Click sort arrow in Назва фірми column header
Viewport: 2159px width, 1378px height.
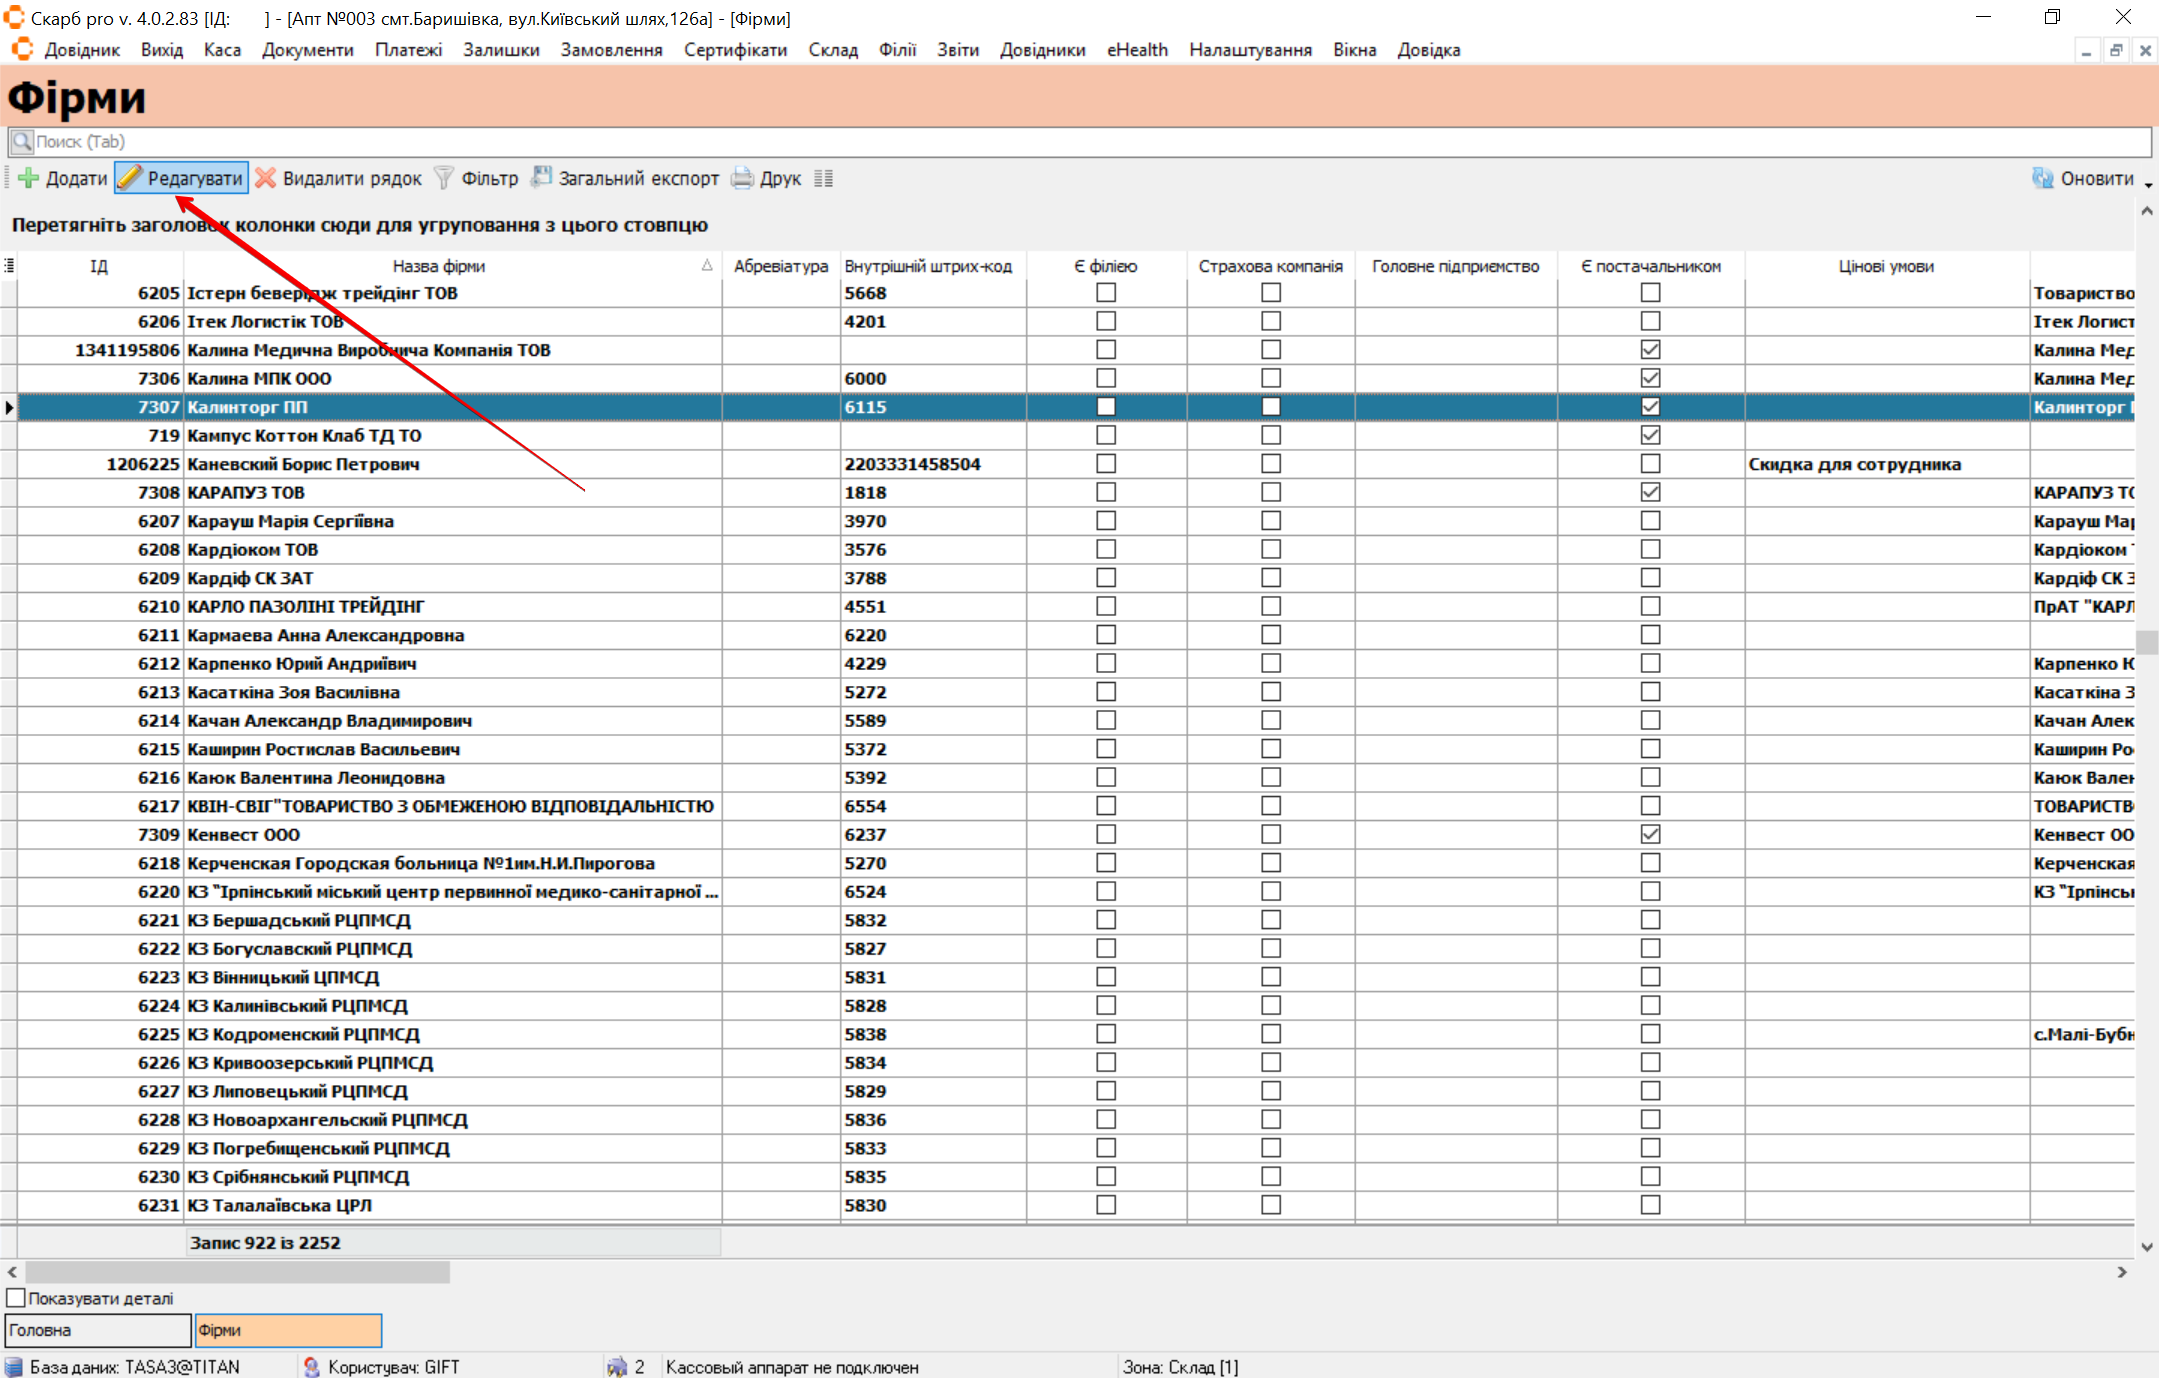[707, 265]
